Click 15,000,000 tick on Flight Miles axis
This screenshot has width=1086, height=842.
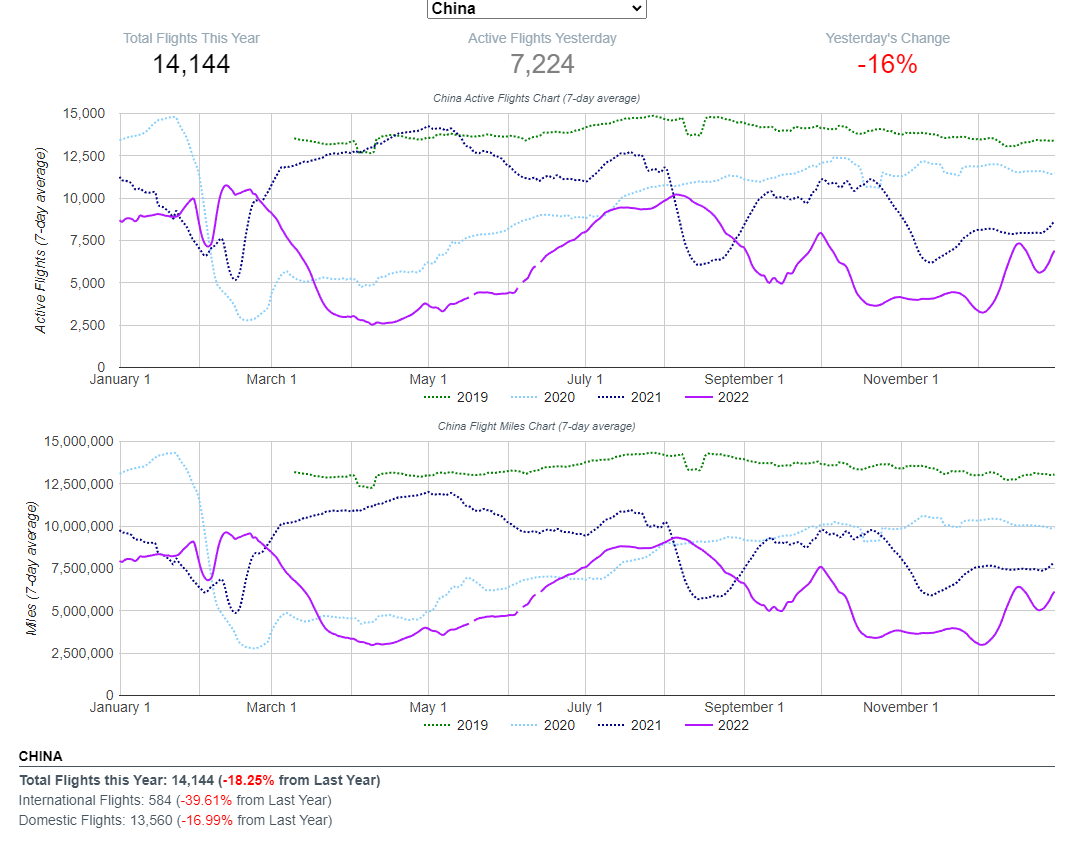(x=78, y=441)
